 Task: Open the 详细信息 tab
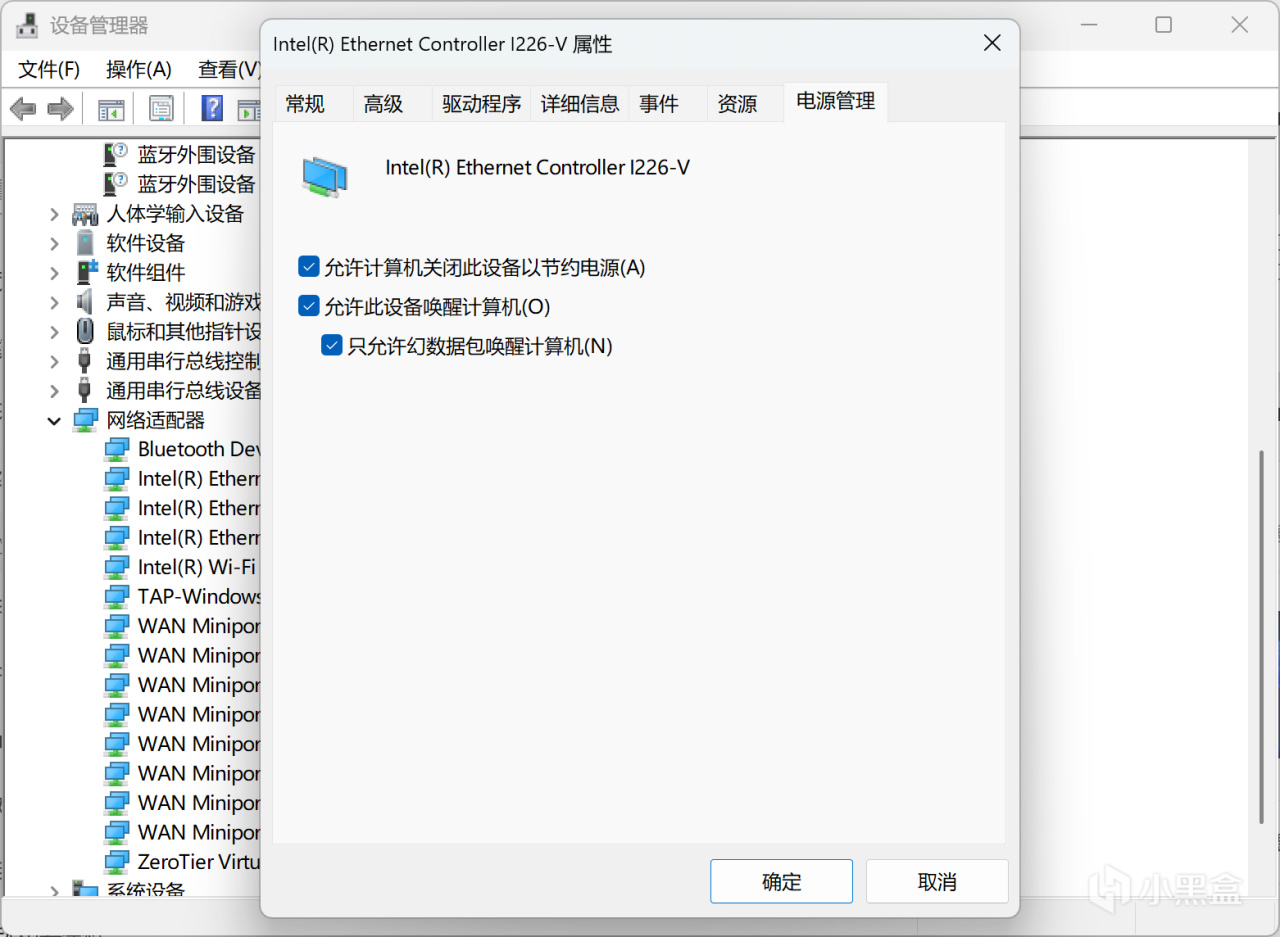click(x=580, y=104)
